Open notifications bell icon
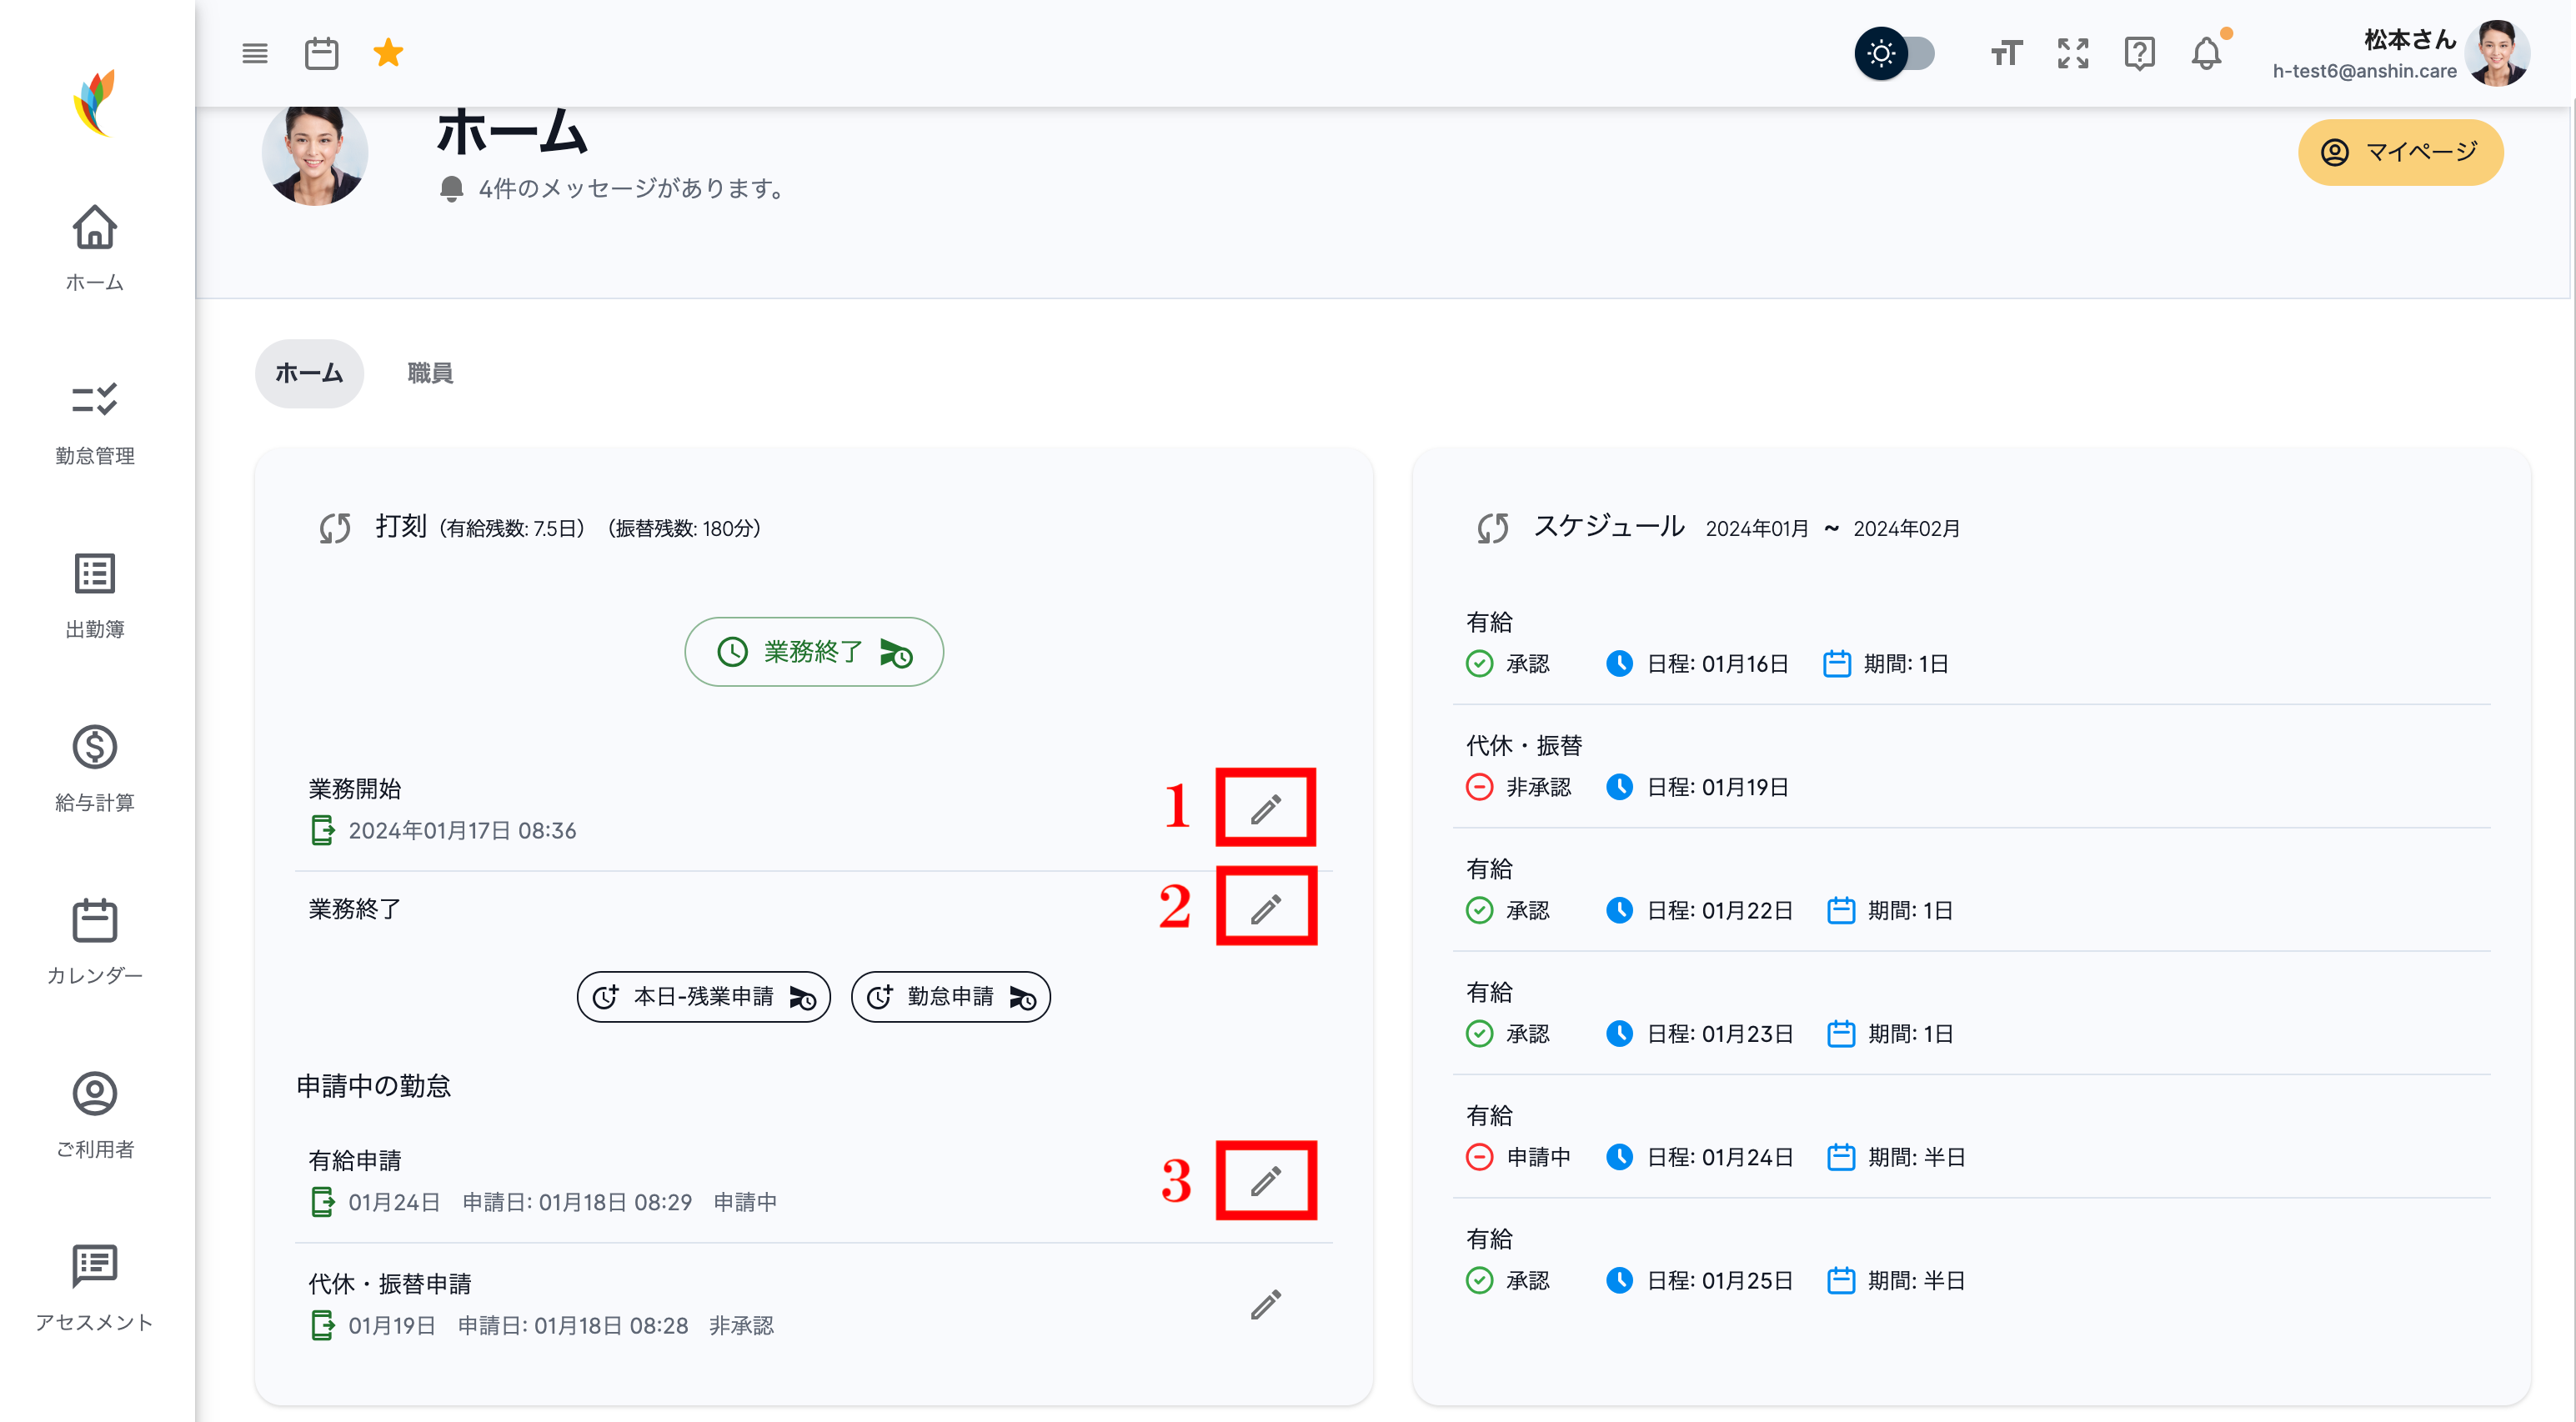The height and width of the screenshot is (1422, 2576). (2206, 53)
